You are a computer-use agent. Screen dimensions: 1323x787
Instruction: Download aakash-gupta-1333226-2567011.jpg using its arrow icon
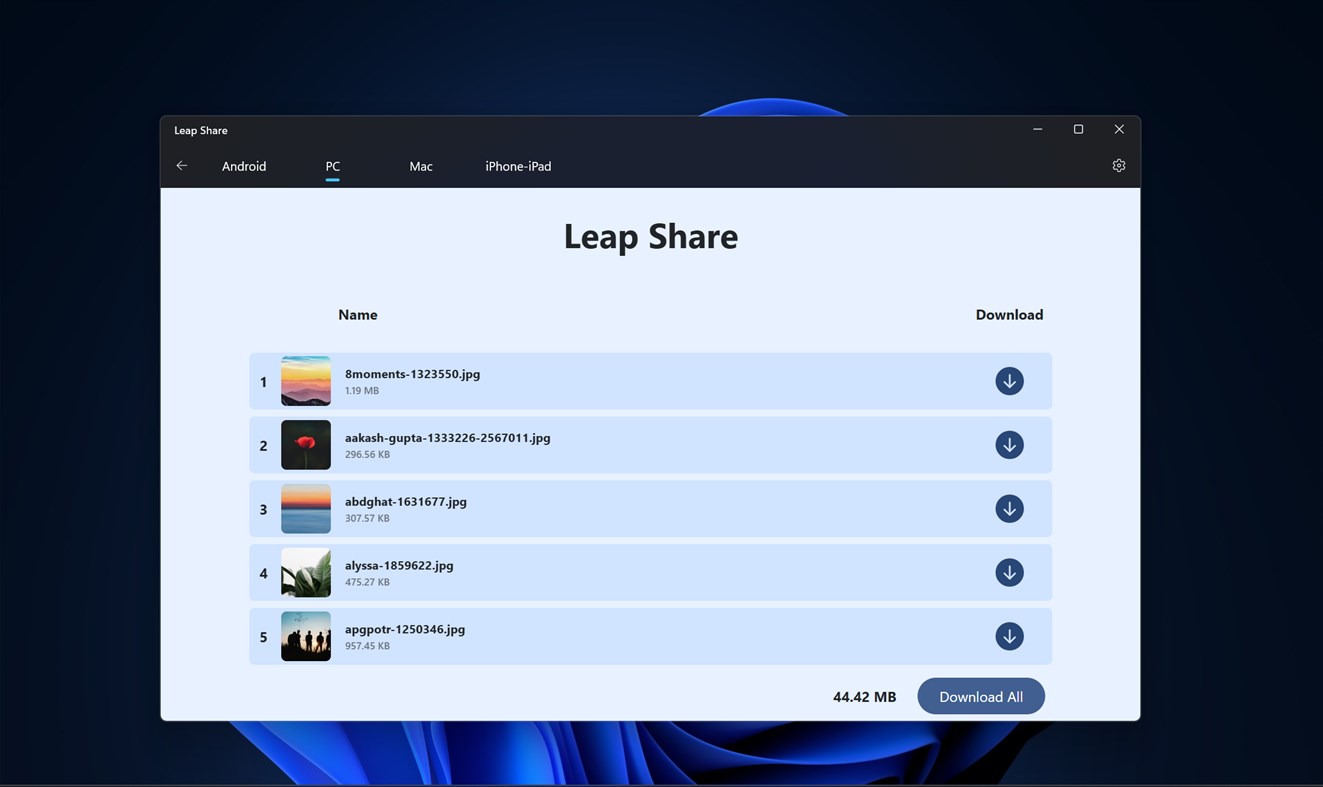(1009, 444)
